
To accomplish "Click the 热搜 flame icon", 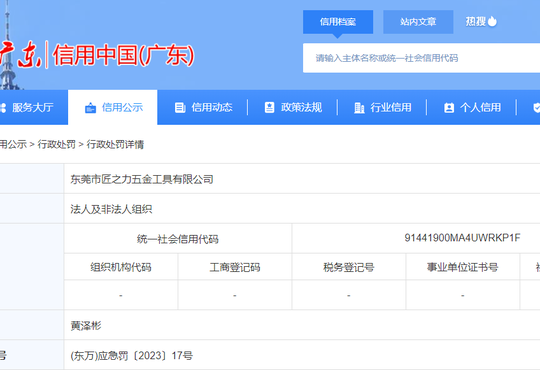I will click(x=492, y=21).
